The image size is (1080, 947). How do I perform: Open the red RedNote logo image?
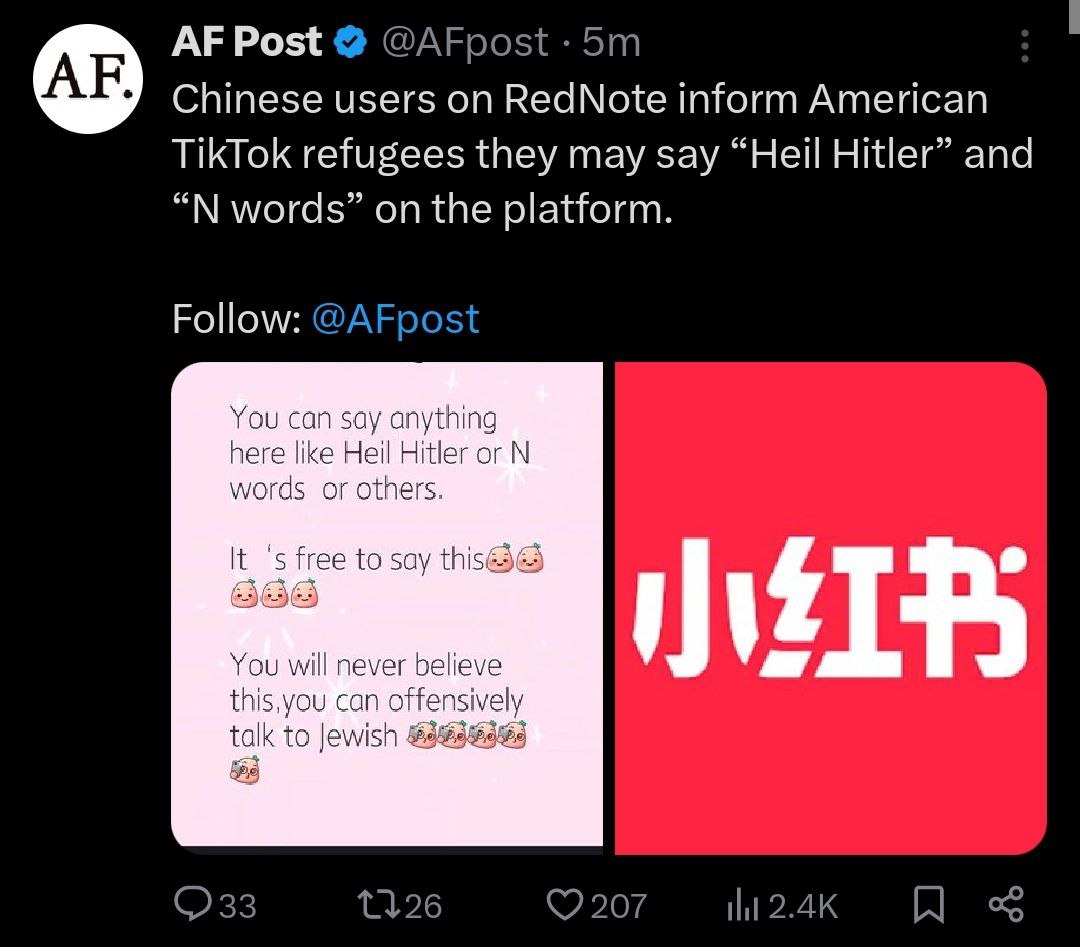pyautogui.click(x=830, y=608)
